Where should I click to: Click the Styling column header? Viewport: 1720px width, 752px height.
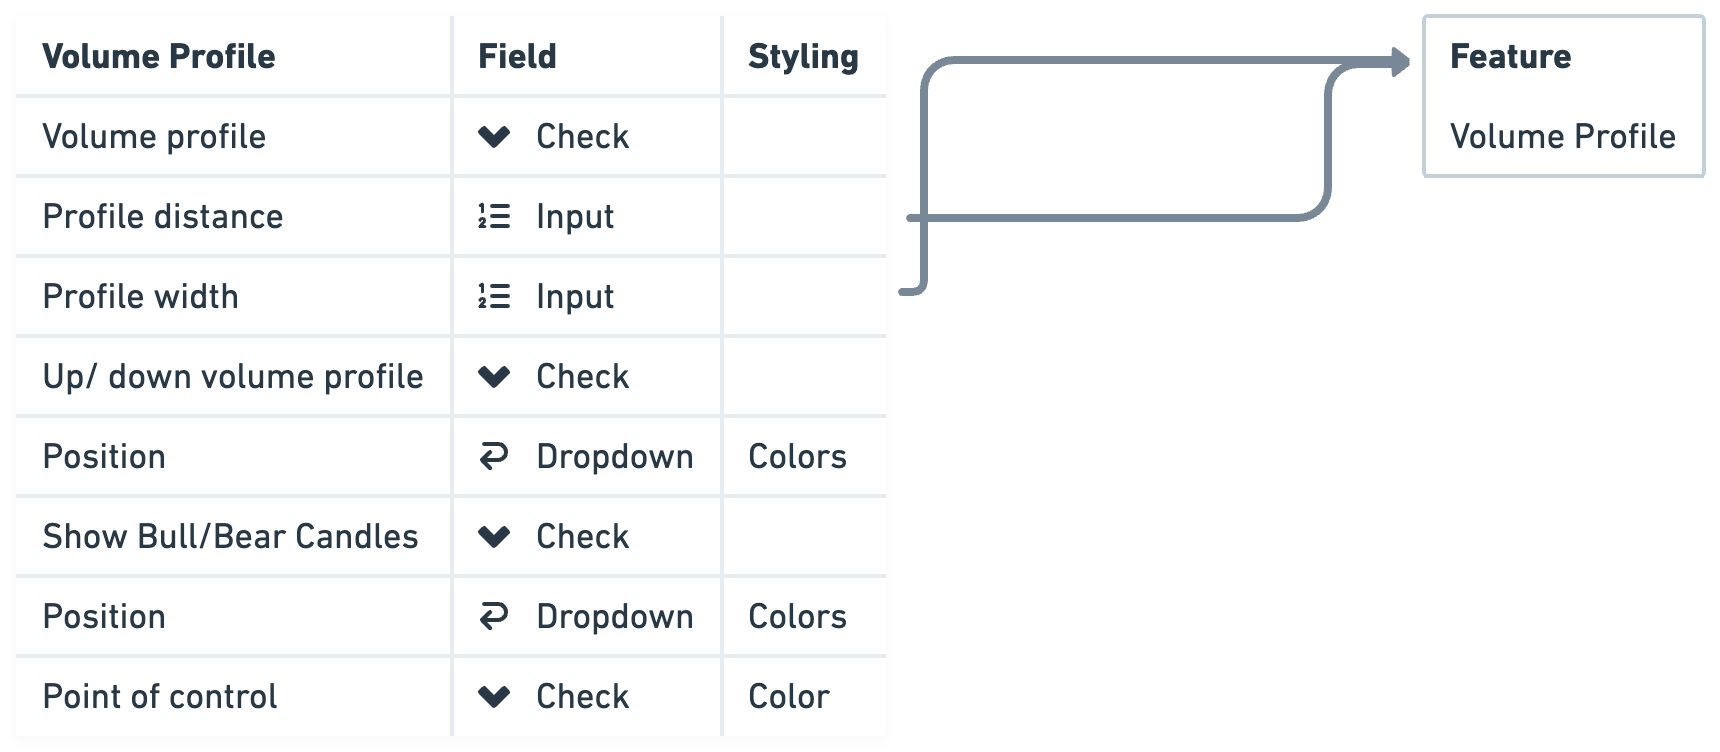tap(803, 57)
